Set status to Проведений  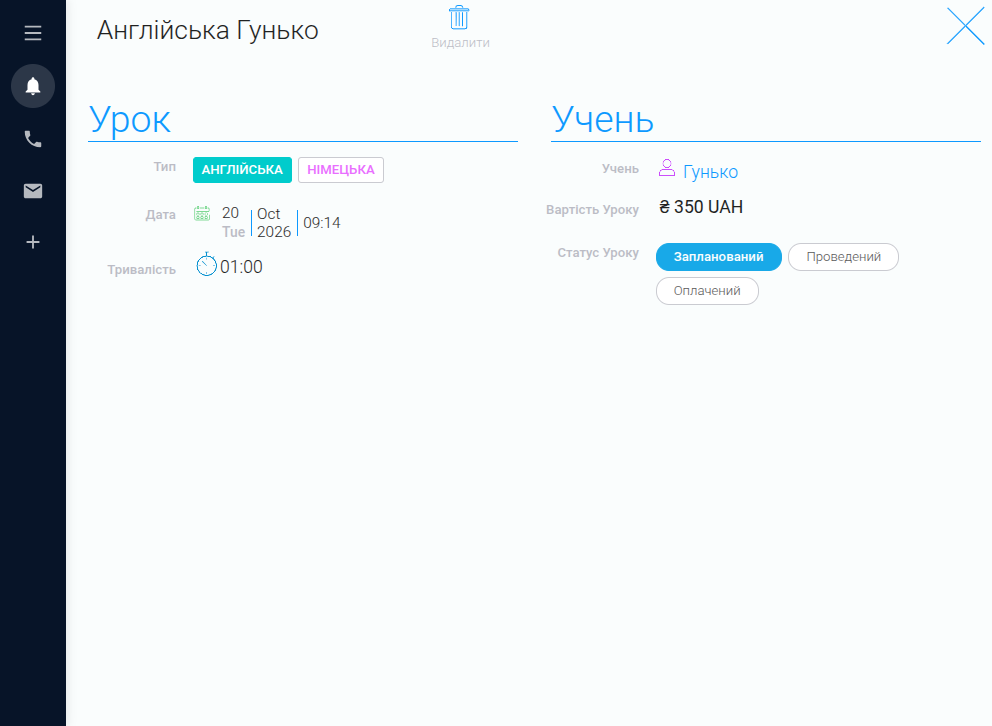pos(843,257)
